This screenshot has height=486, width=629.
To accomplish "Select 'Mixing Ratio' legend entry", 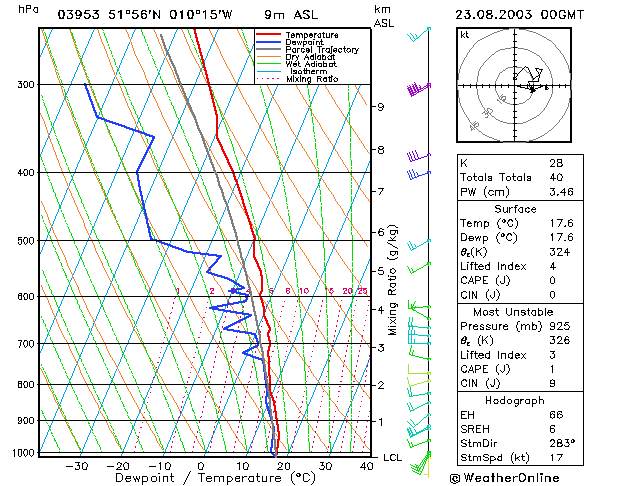I will tap(312, 79).
